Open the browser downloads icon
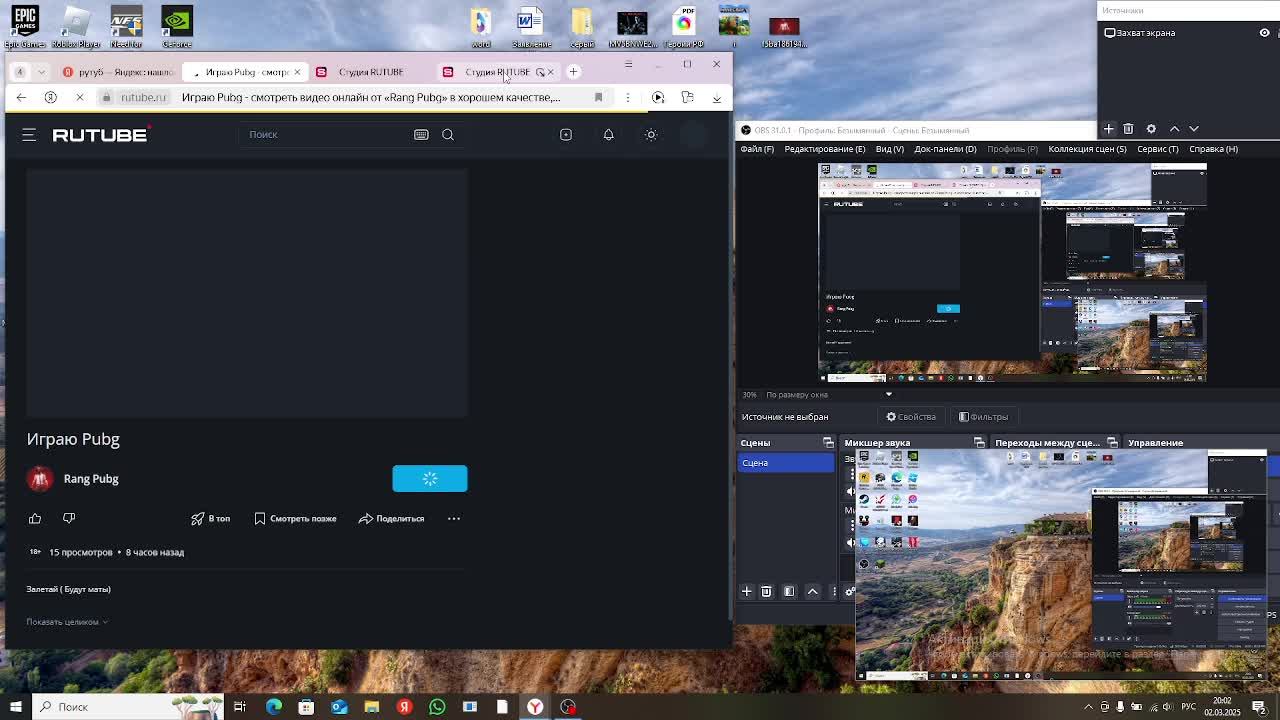This screenshot has width=1280, height=720. tap(717, 97)
